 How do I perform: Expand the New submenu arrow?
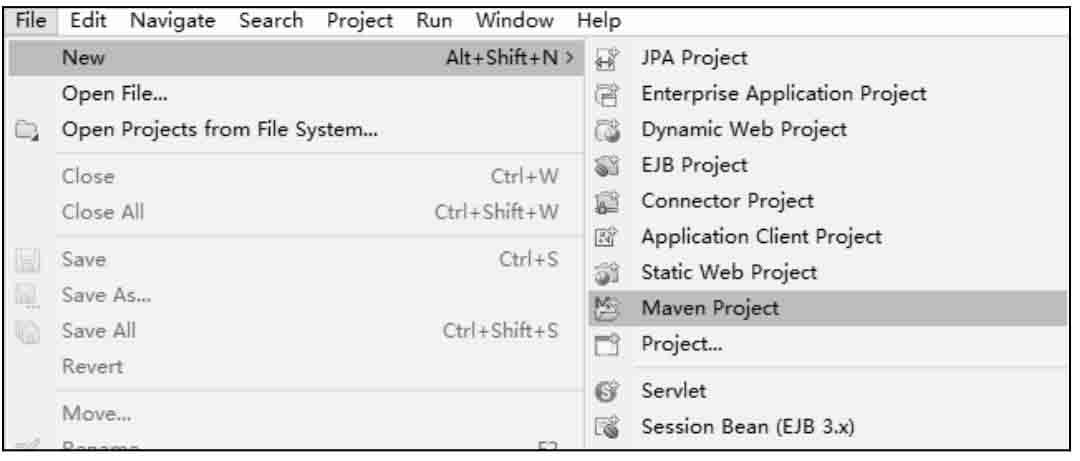[x=569, y=58]
